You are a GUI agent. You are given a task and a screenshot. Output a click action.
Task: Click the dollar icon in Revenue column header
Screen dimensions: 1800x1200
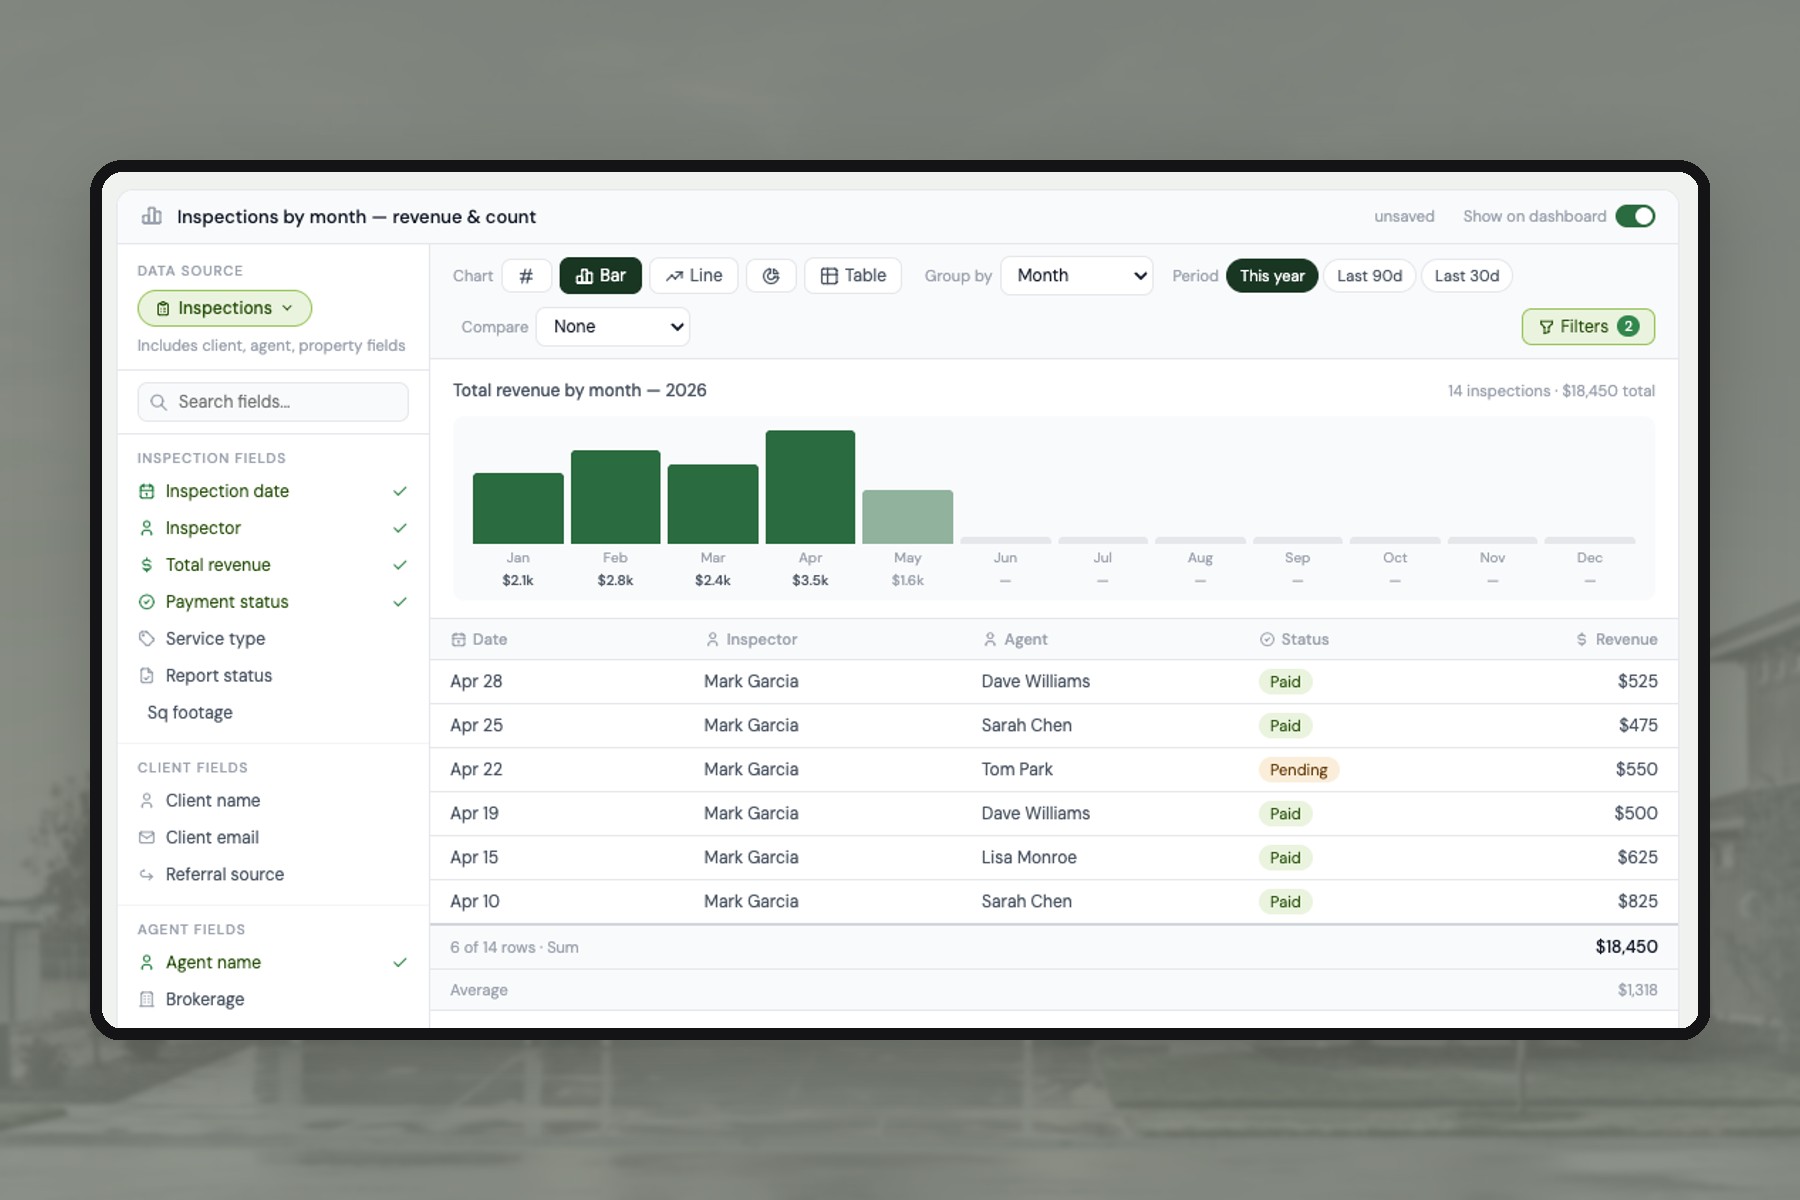click(x=1582, y=639)
